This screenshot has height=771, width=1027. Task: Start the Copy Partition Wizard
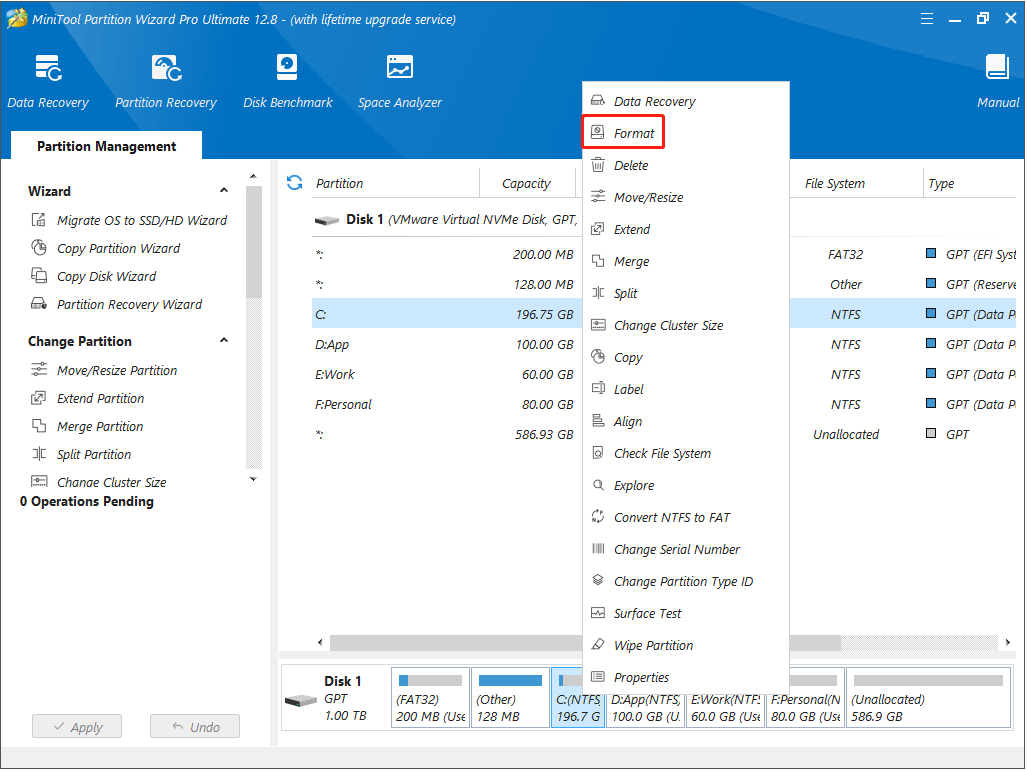coord(105,248)
